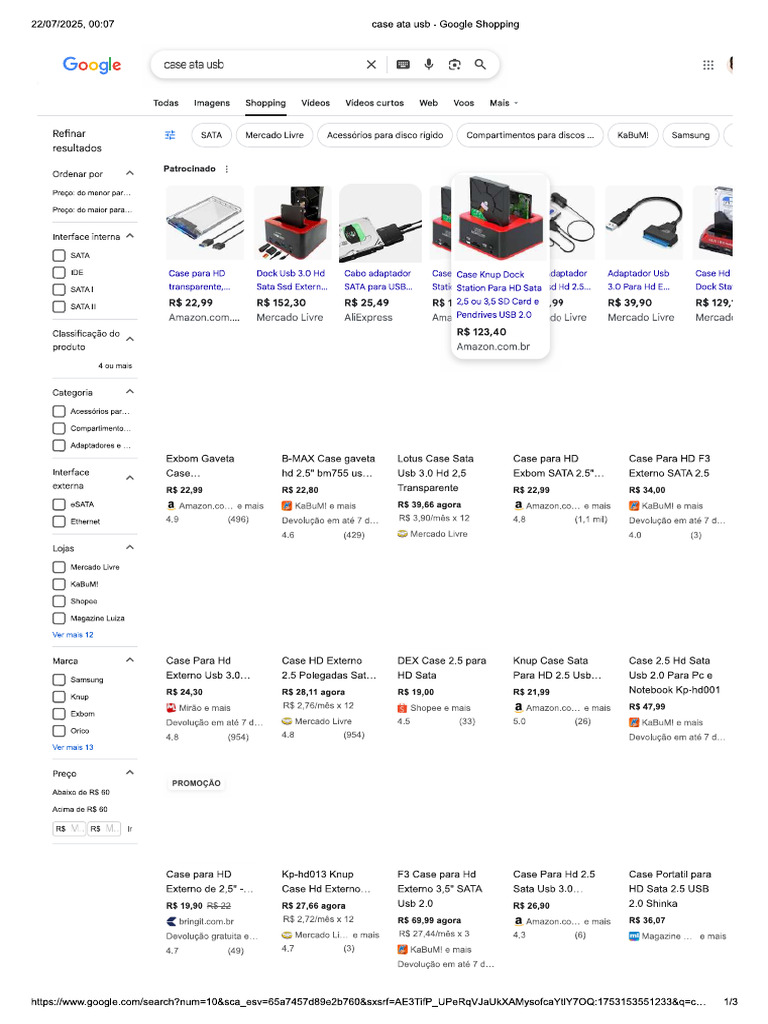Screen dimensions: 768x1024
Task: Click the Amazon store icon under Exbom Gaveta Case
Action: [171, 505]
